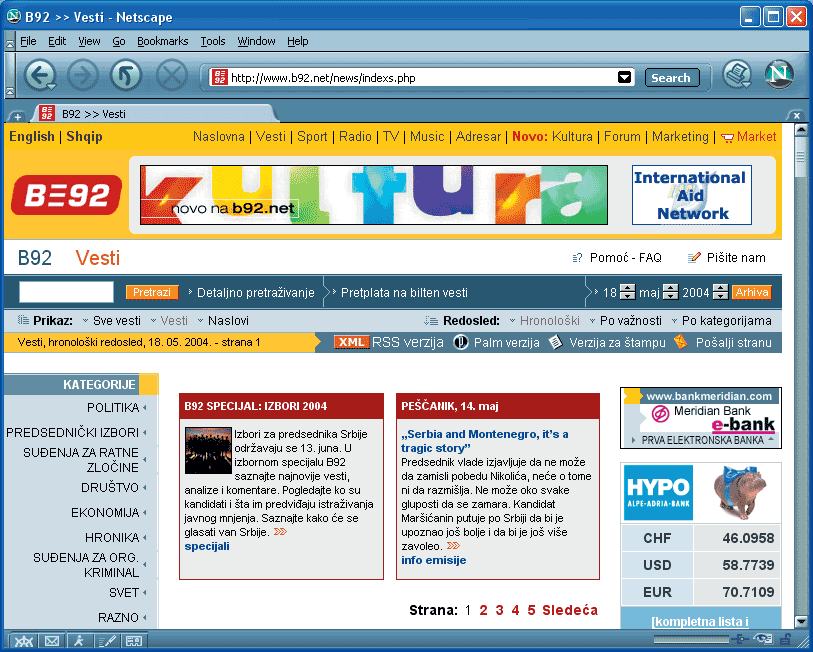This screenshot has width=813, height=652.
Task: Click the Detaljno pretraživanje link
Action: coord(256,293)
